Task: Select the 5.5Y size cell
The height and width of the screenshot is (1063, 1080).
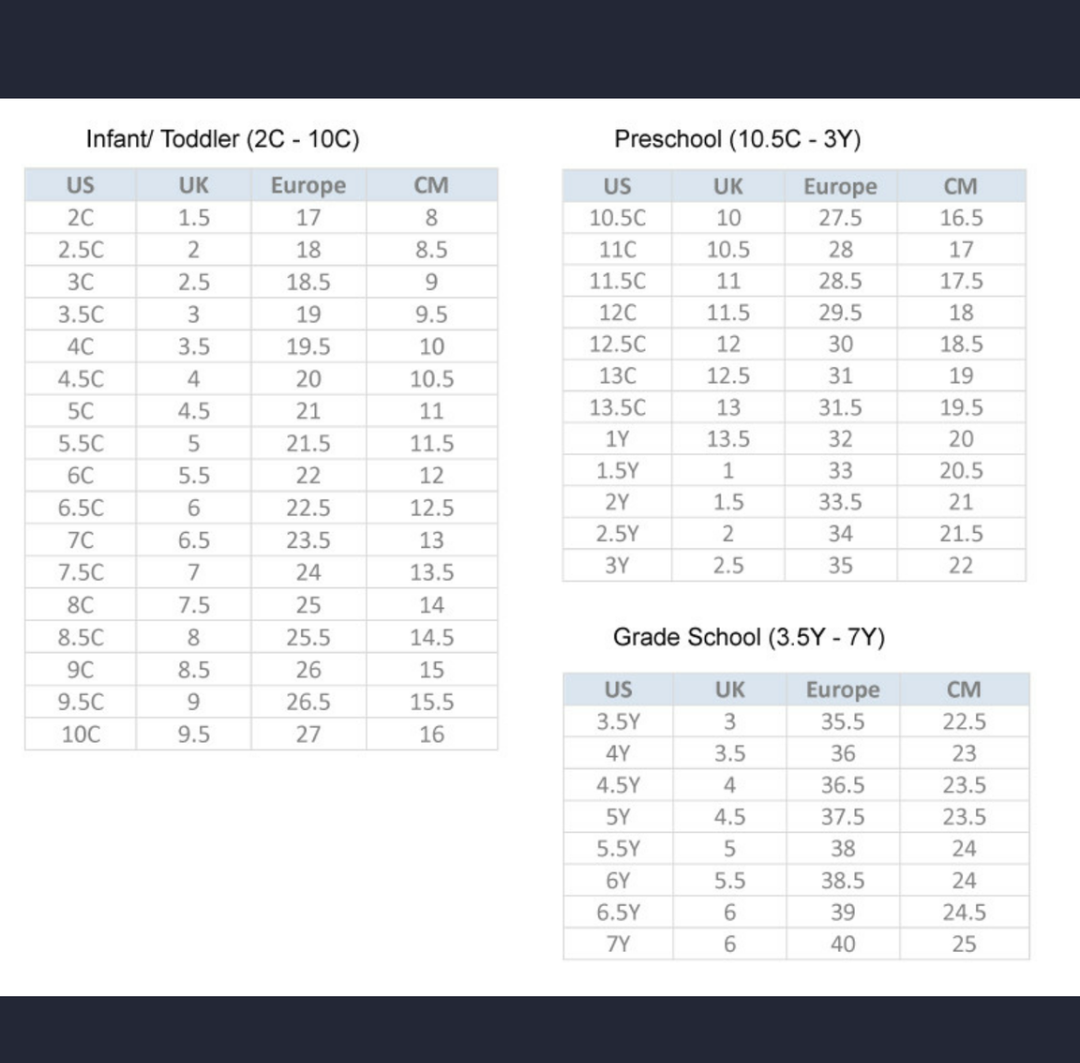Action: (x=617, y=849)
